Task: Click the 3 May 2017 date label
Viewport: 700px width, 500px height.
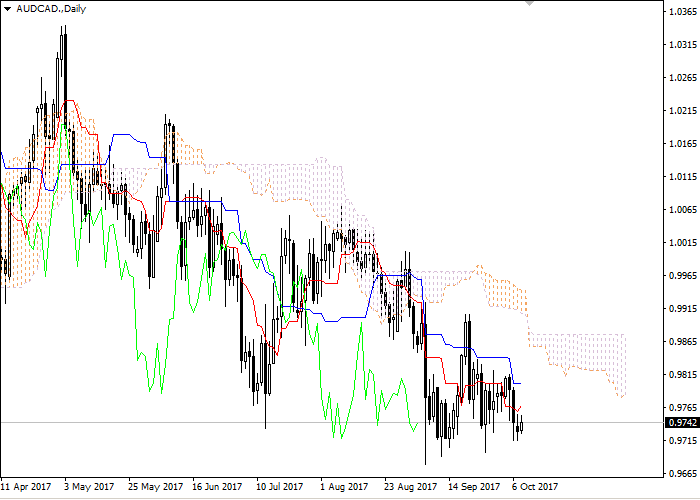Action: coord(89,486)
